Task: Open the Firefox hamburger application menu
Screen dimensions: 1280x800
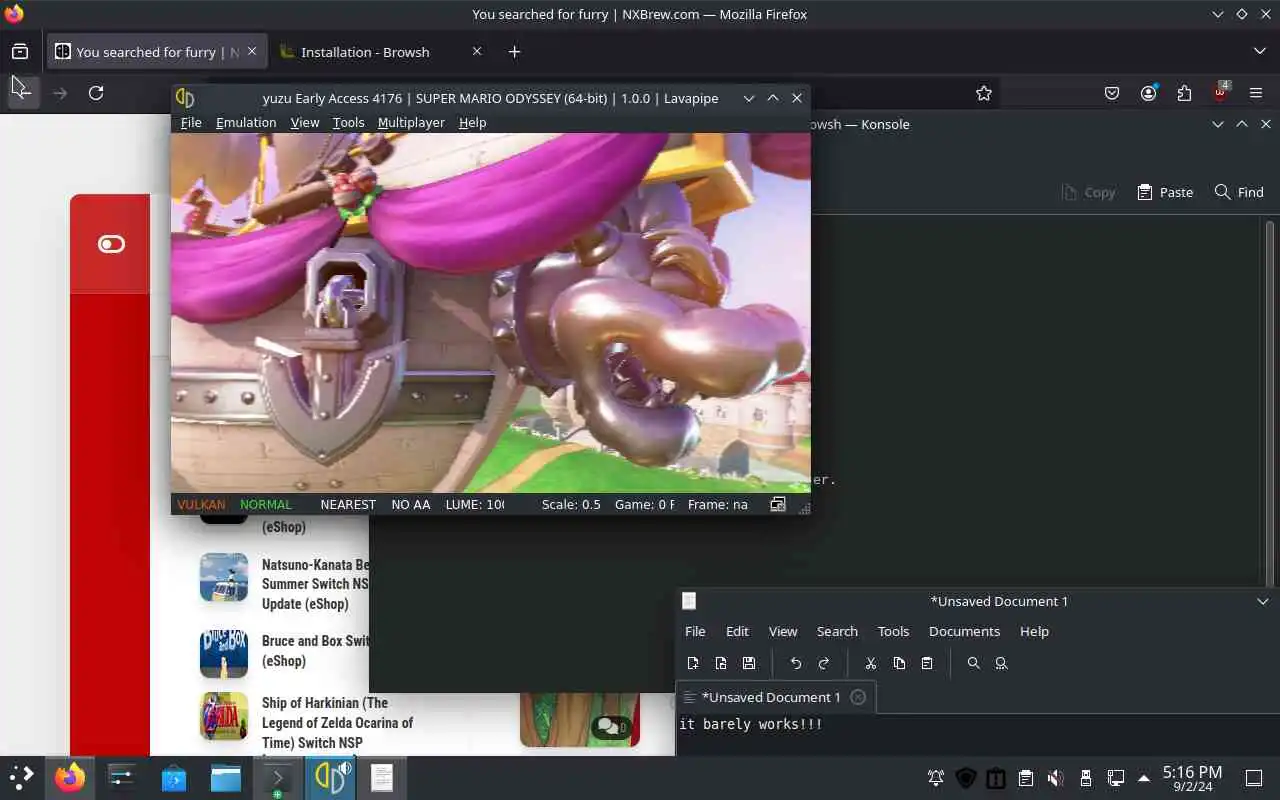Action: (x=1257, y=93)
